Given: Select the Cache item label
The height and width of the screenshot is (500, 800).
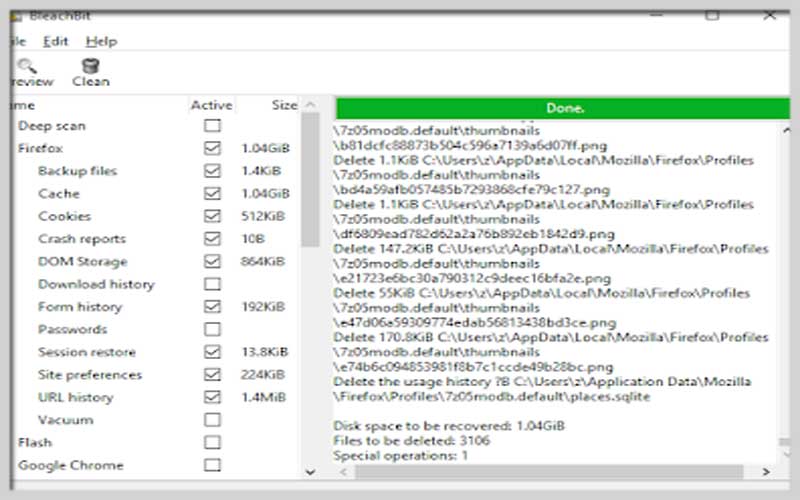Looking at the screenshot, I should (x=59, y=193).
